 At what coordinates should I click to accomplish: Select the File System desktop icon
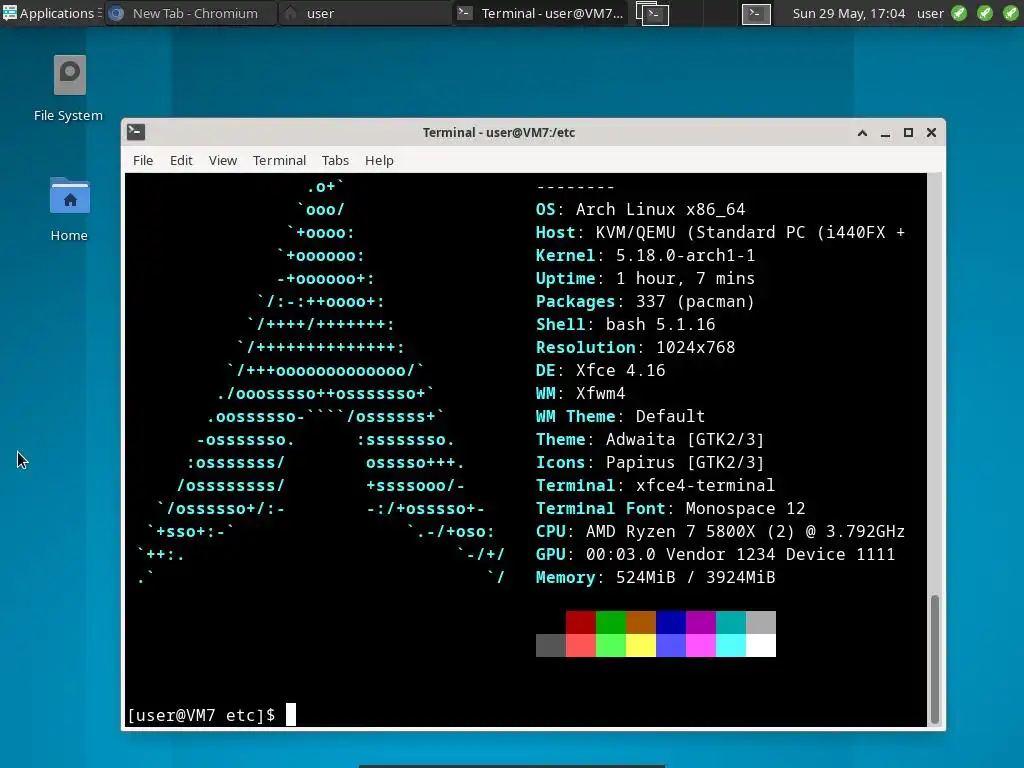click(69, 88)
